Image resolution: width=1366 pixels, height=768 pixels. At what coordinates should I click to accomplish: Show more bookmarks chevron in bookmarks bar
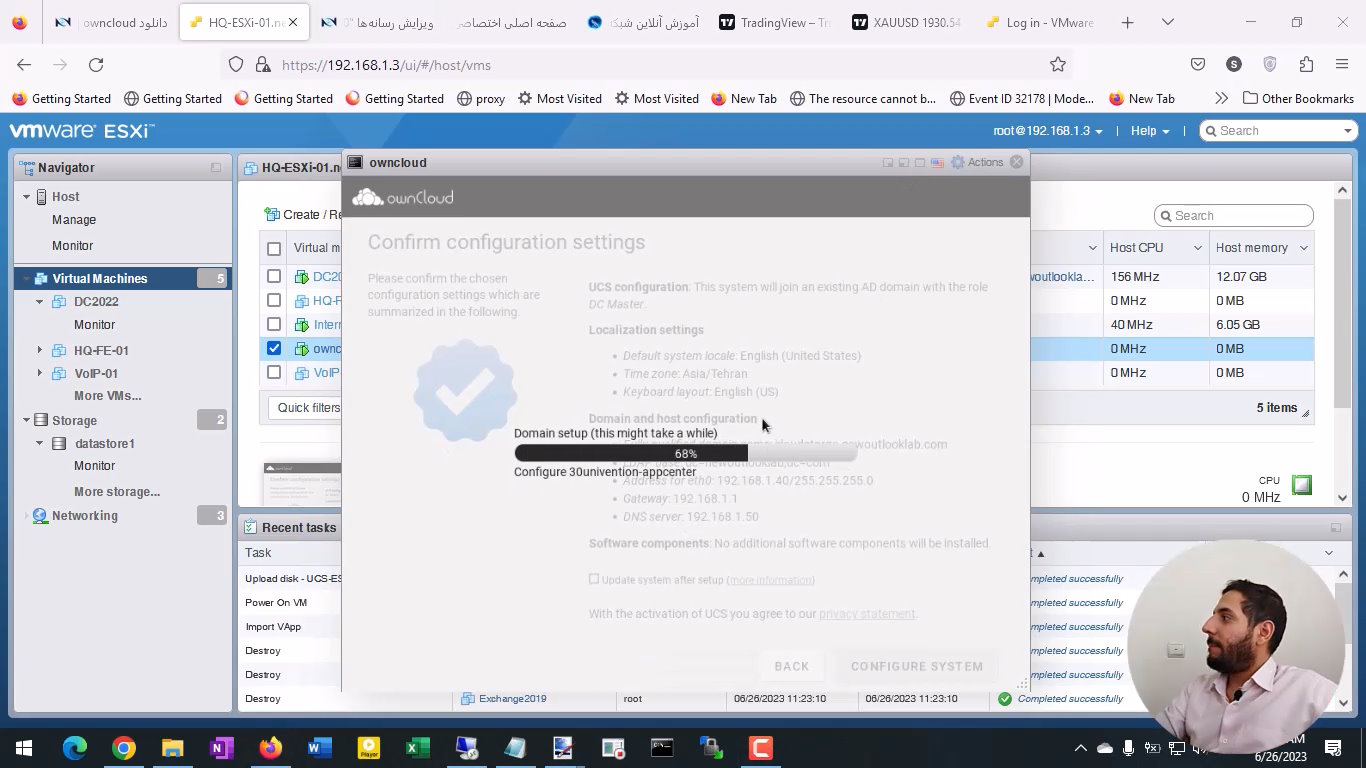pos(1221,98)
